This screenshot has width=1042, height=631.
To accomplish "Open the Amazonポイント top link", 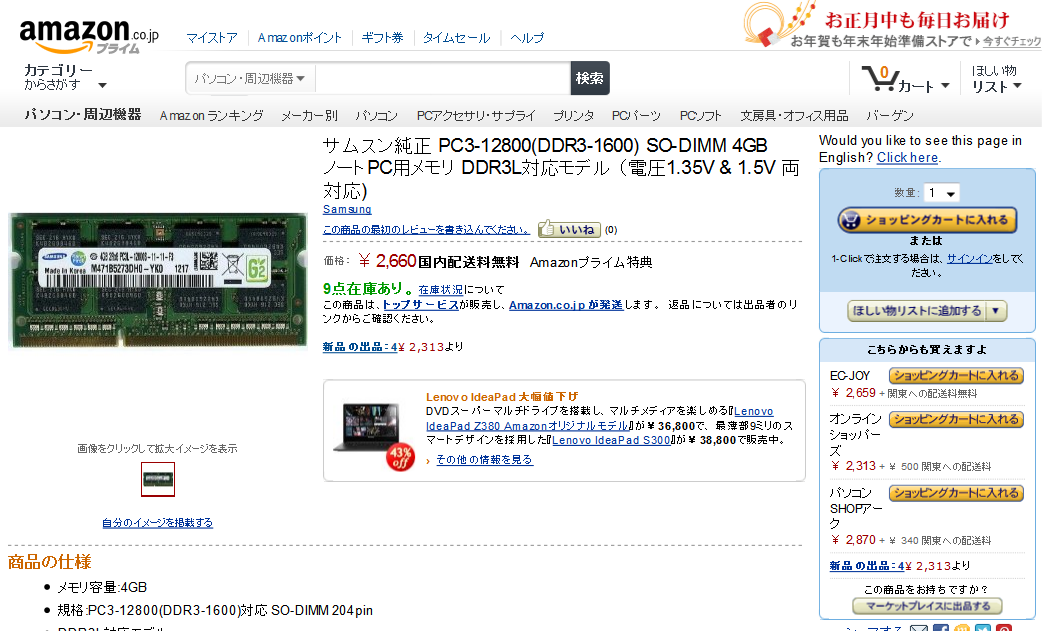I will (299, 38).
